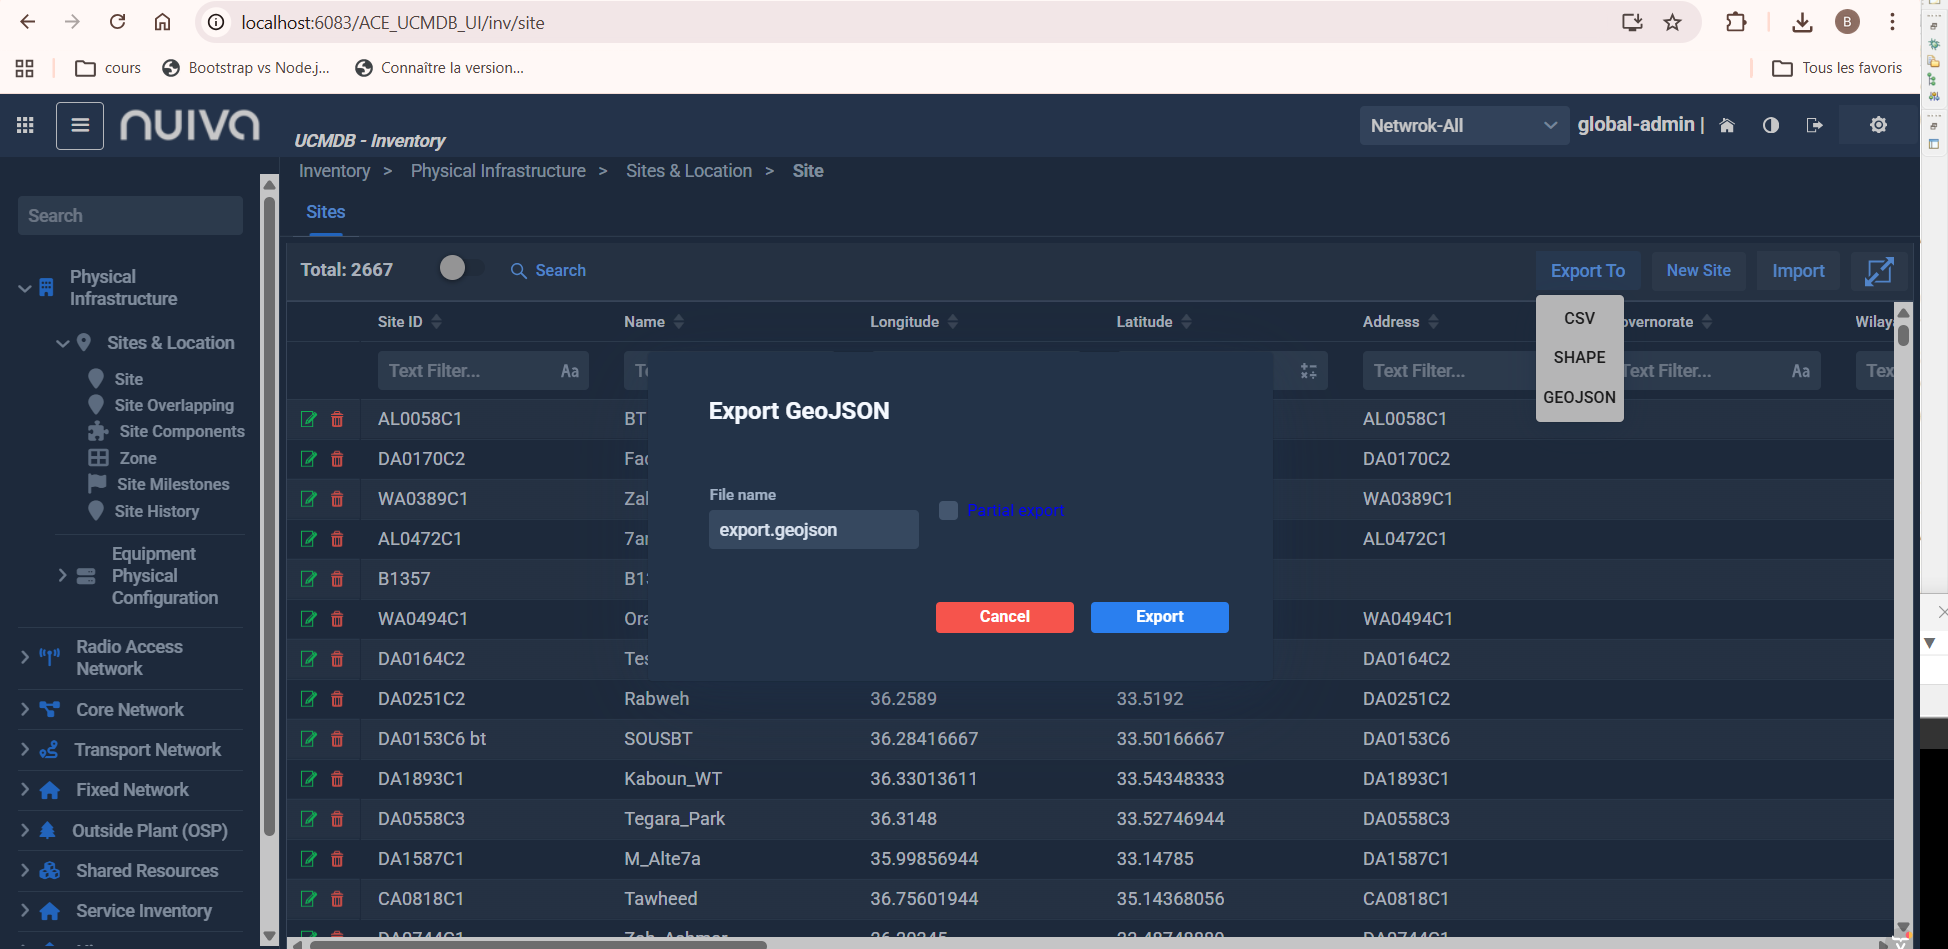Expand Radio Access Network tree node
The image size is (1948, 949).
tap(25, 657)
